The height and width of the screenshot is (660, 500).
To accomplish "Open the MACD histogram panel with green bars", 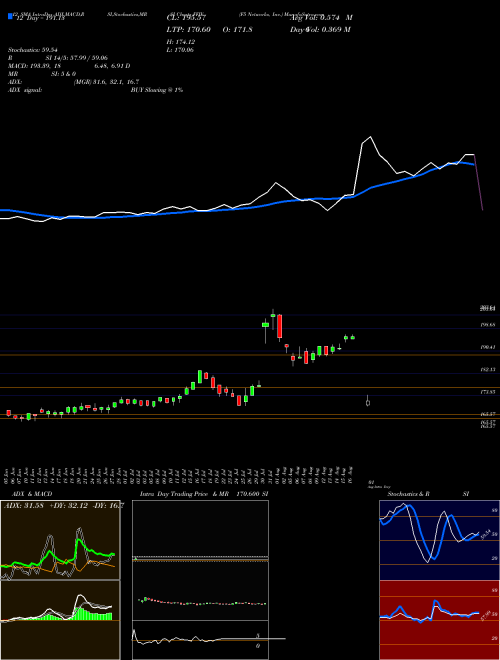I will point(60,620).
